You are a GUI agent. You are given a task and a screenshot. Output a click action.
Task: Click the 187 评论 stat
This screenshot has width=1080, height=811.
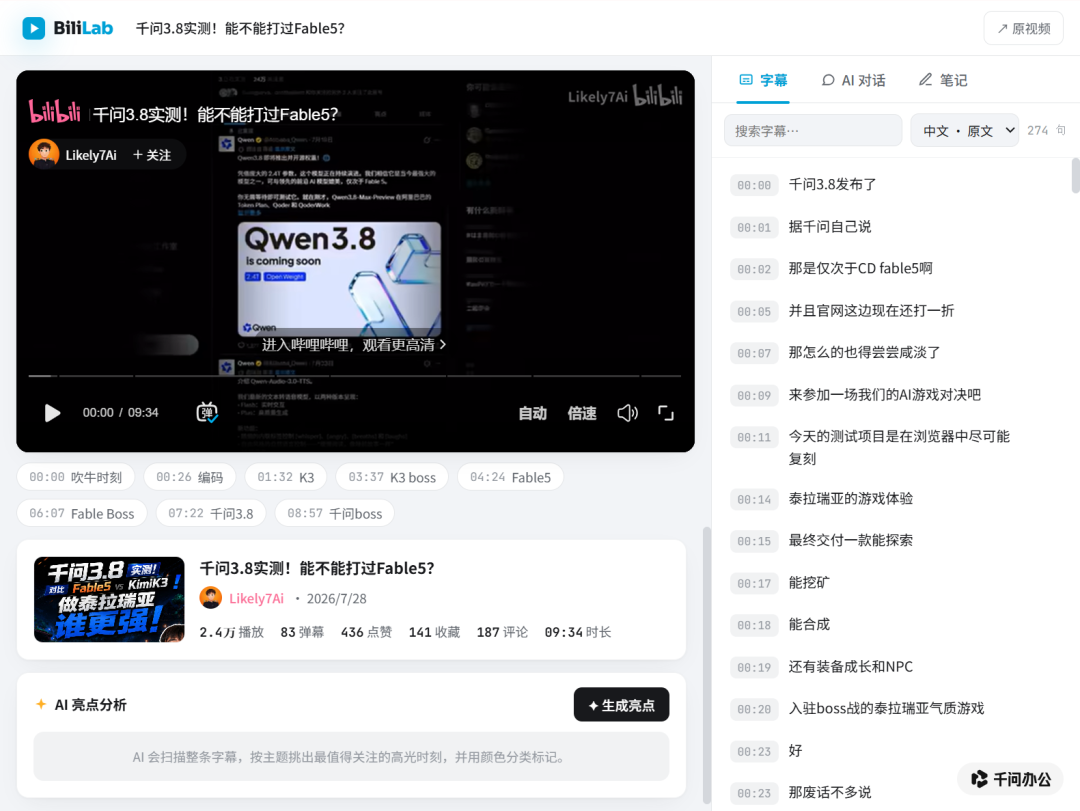[x=502, y=632]
